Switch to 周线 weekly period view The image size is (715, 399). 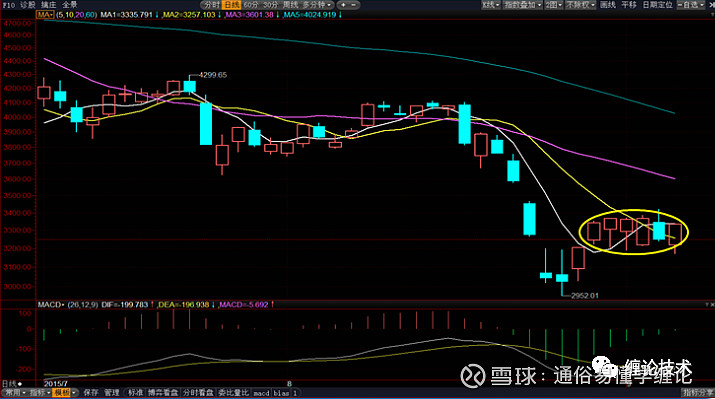(x=290, y=5)
